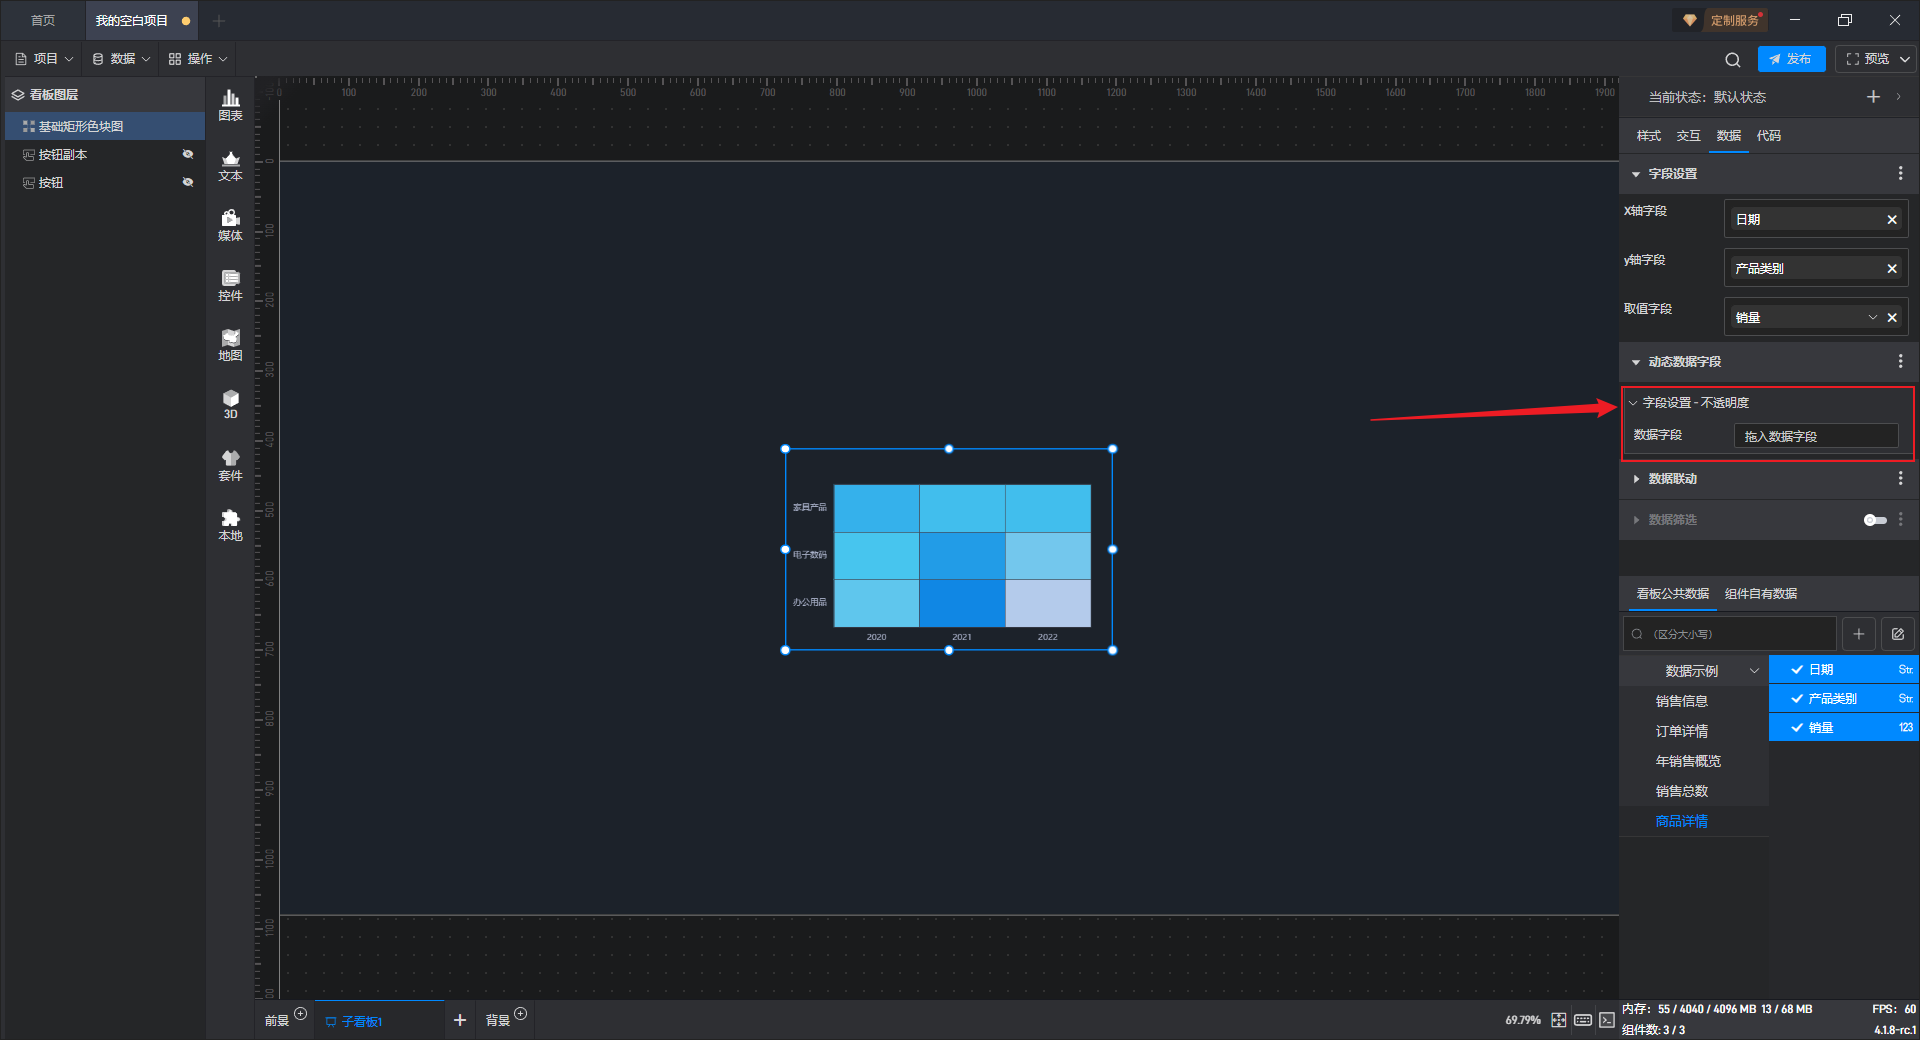Open the 地图 component category
The image size is (1920, 1040).
click(x=230, y=345)
